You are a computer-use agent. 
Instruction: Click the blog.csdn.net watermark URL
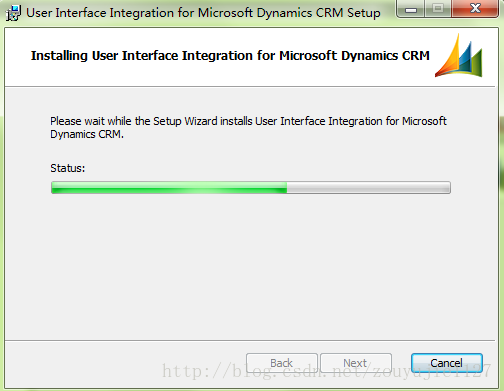327,371
